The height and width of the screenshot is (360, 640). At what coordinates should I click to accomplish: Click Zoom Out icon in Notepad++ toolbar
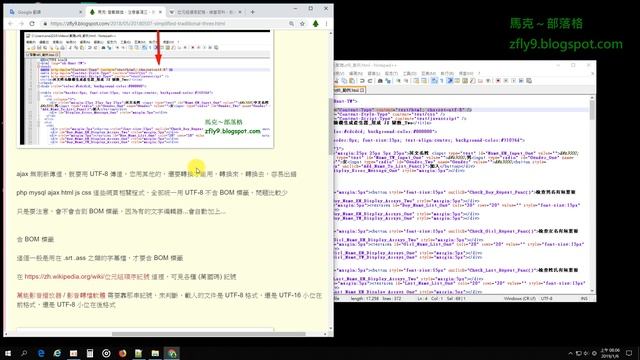tap(406, 81)
